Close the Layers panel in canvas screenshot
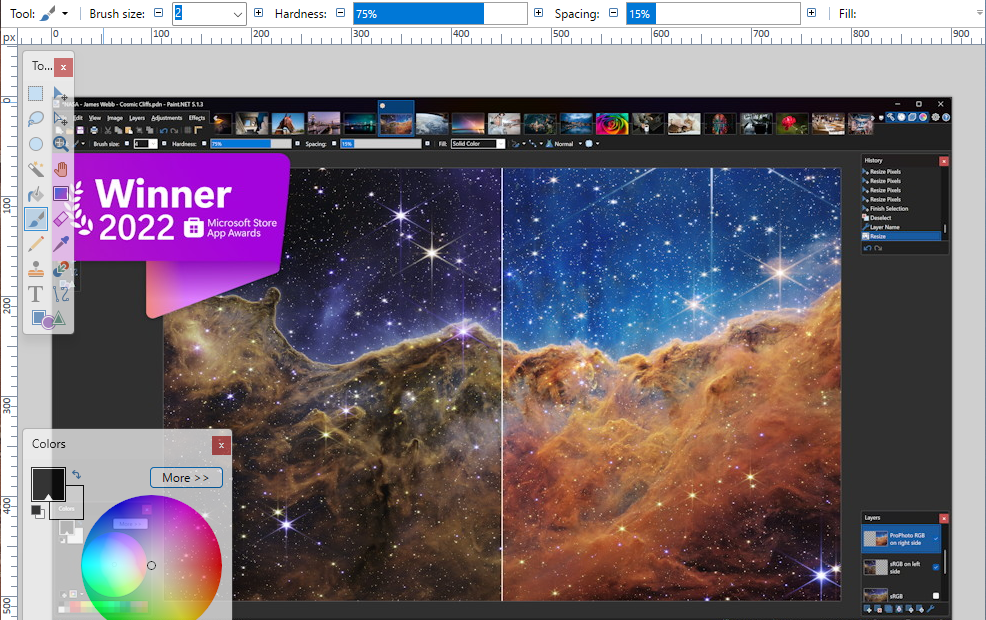Viewport: 986px width, 620px height. coord(943,518)
